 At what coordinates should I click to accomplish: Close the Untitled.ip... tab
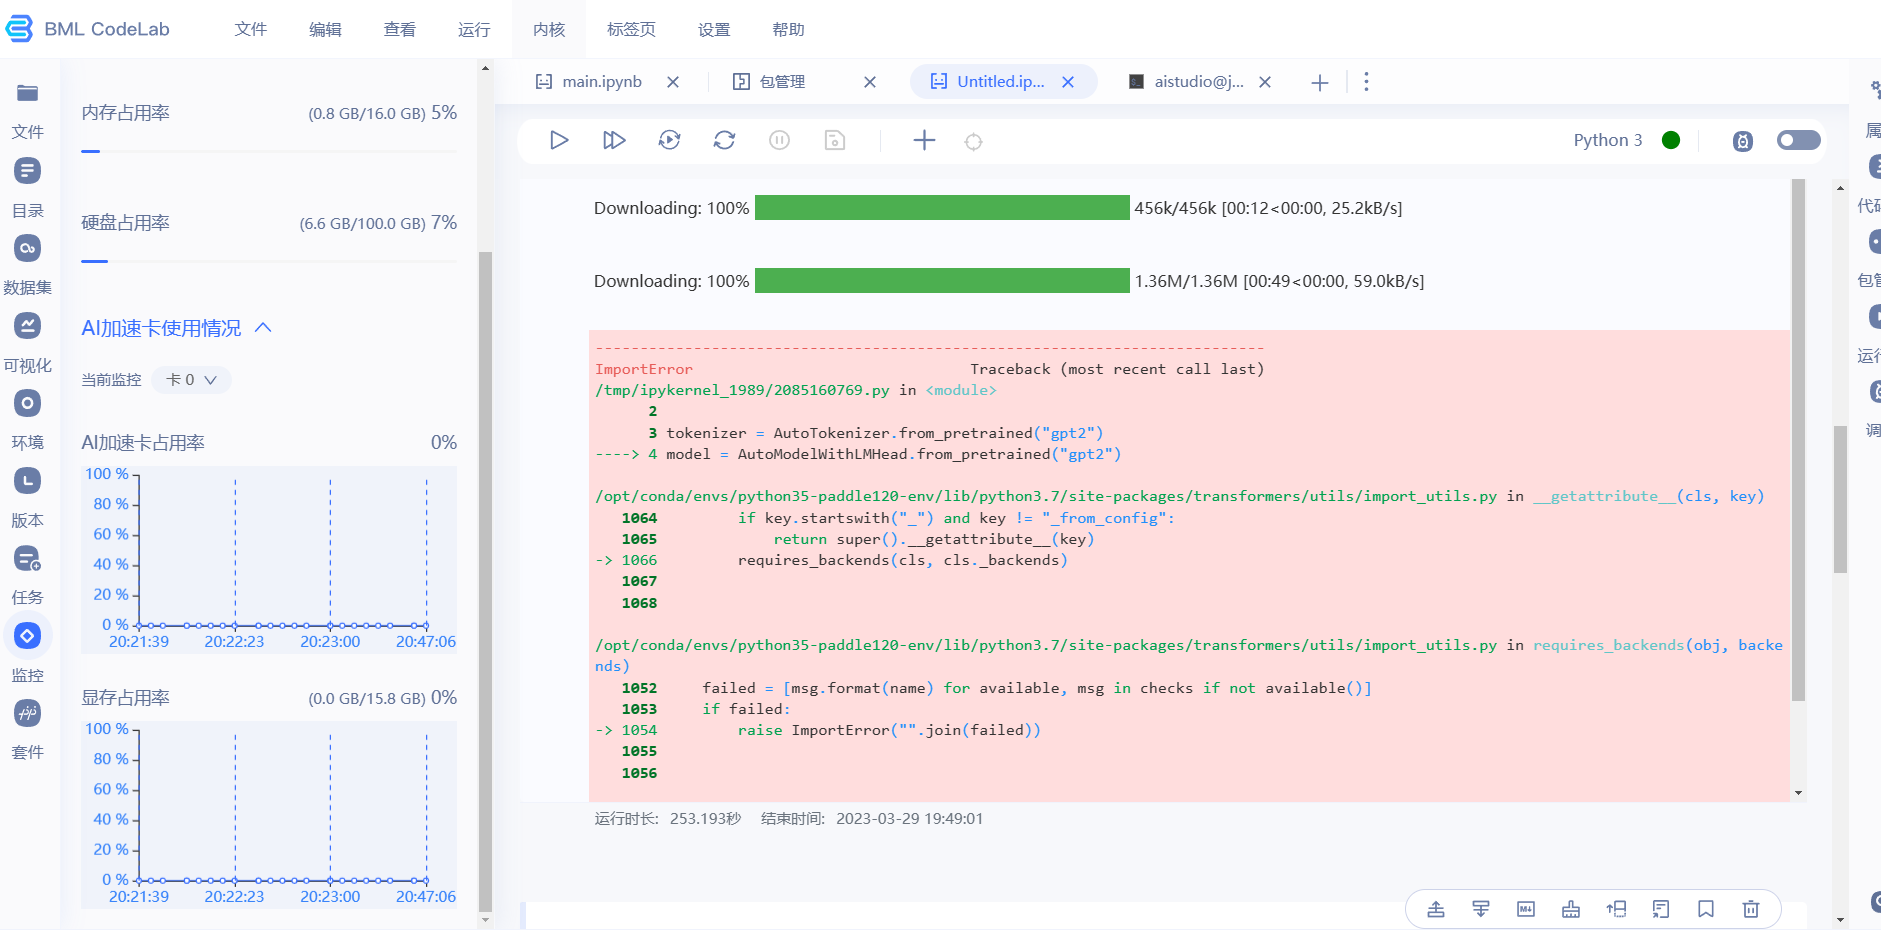click(1068, 82)
